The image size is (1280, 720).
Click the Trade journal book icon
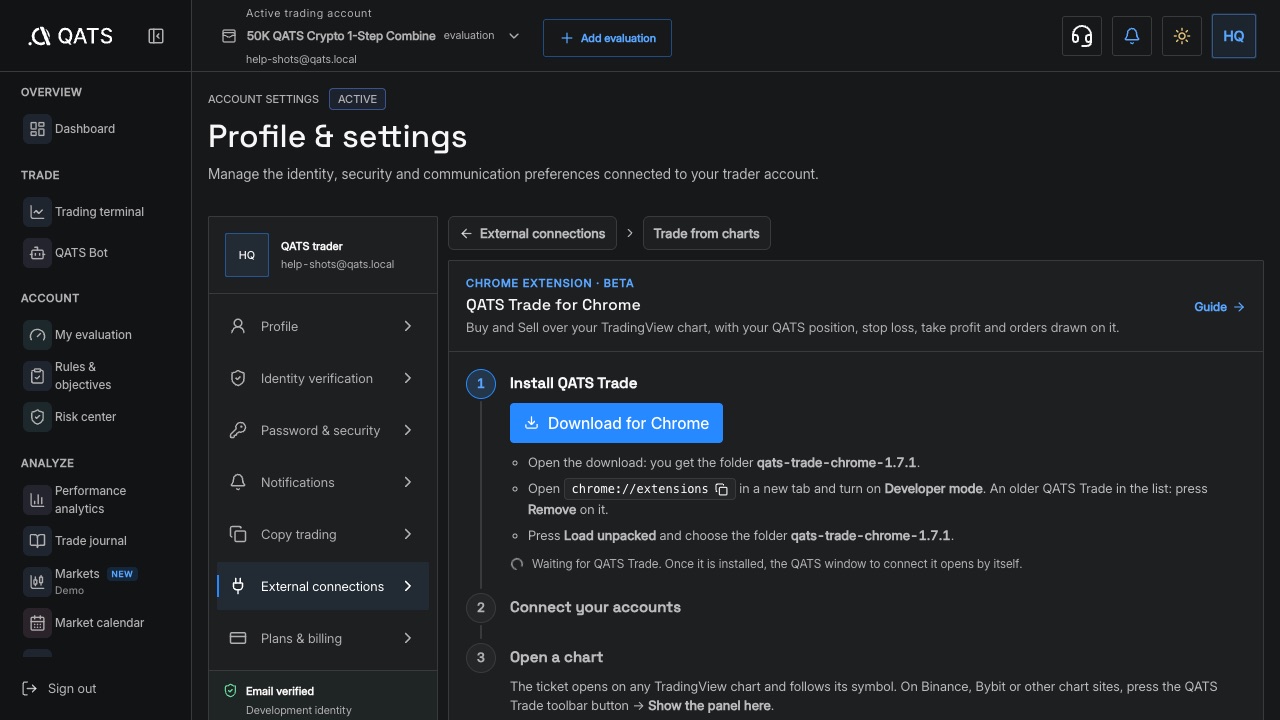pos(37,541)
